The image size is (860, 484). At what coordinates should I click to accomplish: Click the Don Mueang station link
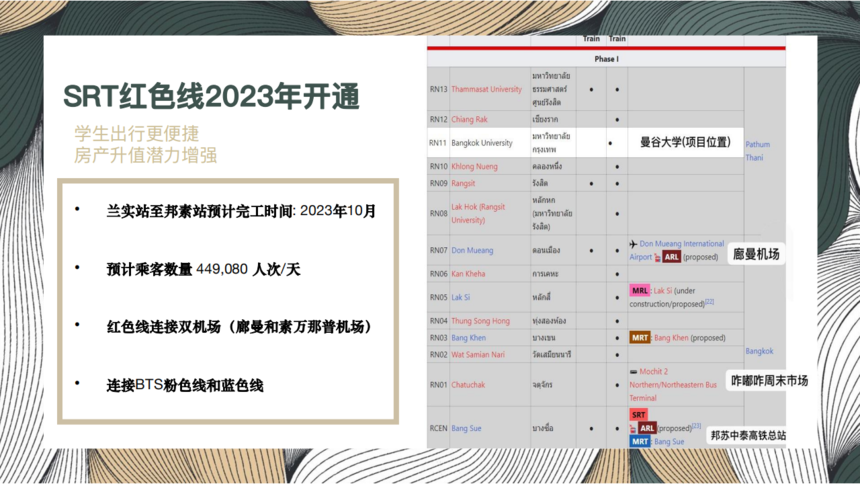[x=472, y=250]
